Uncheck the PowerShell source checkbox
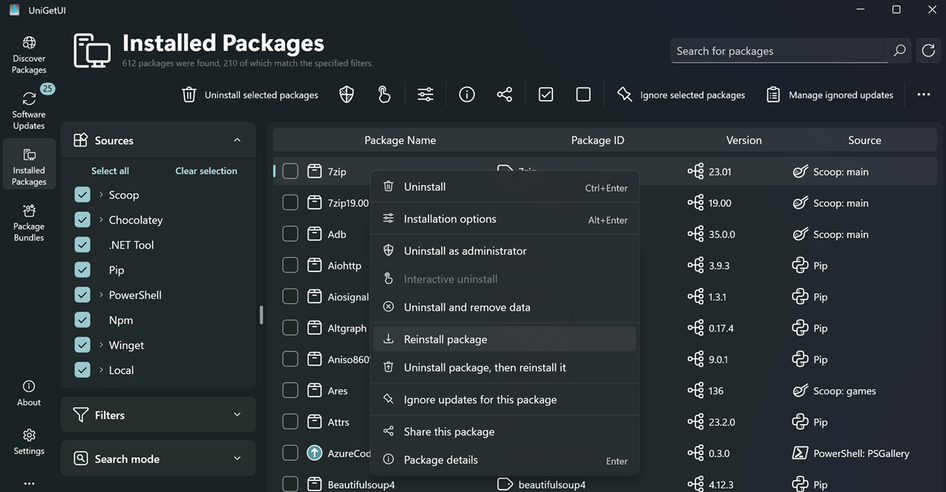 coord(82,295)
